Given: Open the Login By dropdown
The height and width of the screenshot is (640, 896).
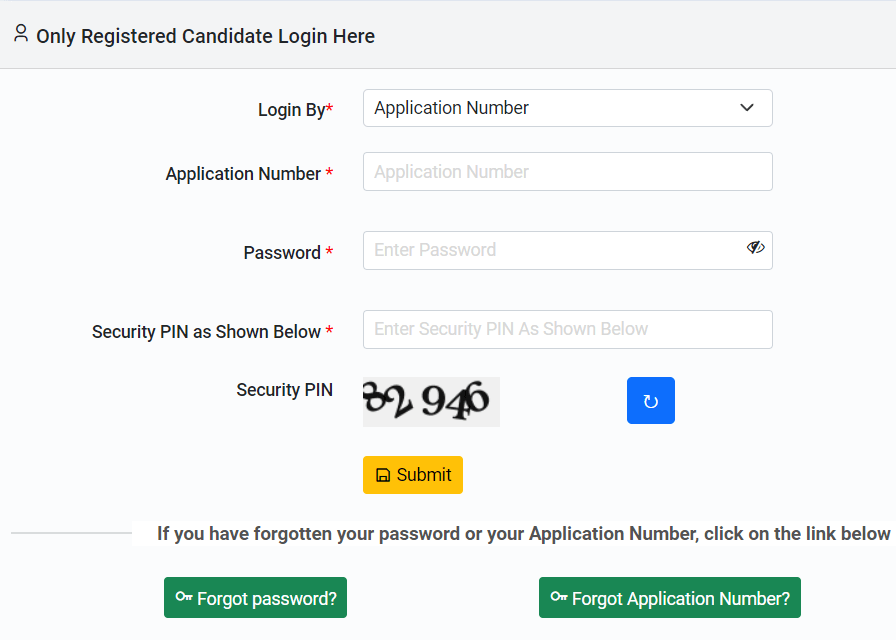Looking at the screenshot, I should point(567,108).
